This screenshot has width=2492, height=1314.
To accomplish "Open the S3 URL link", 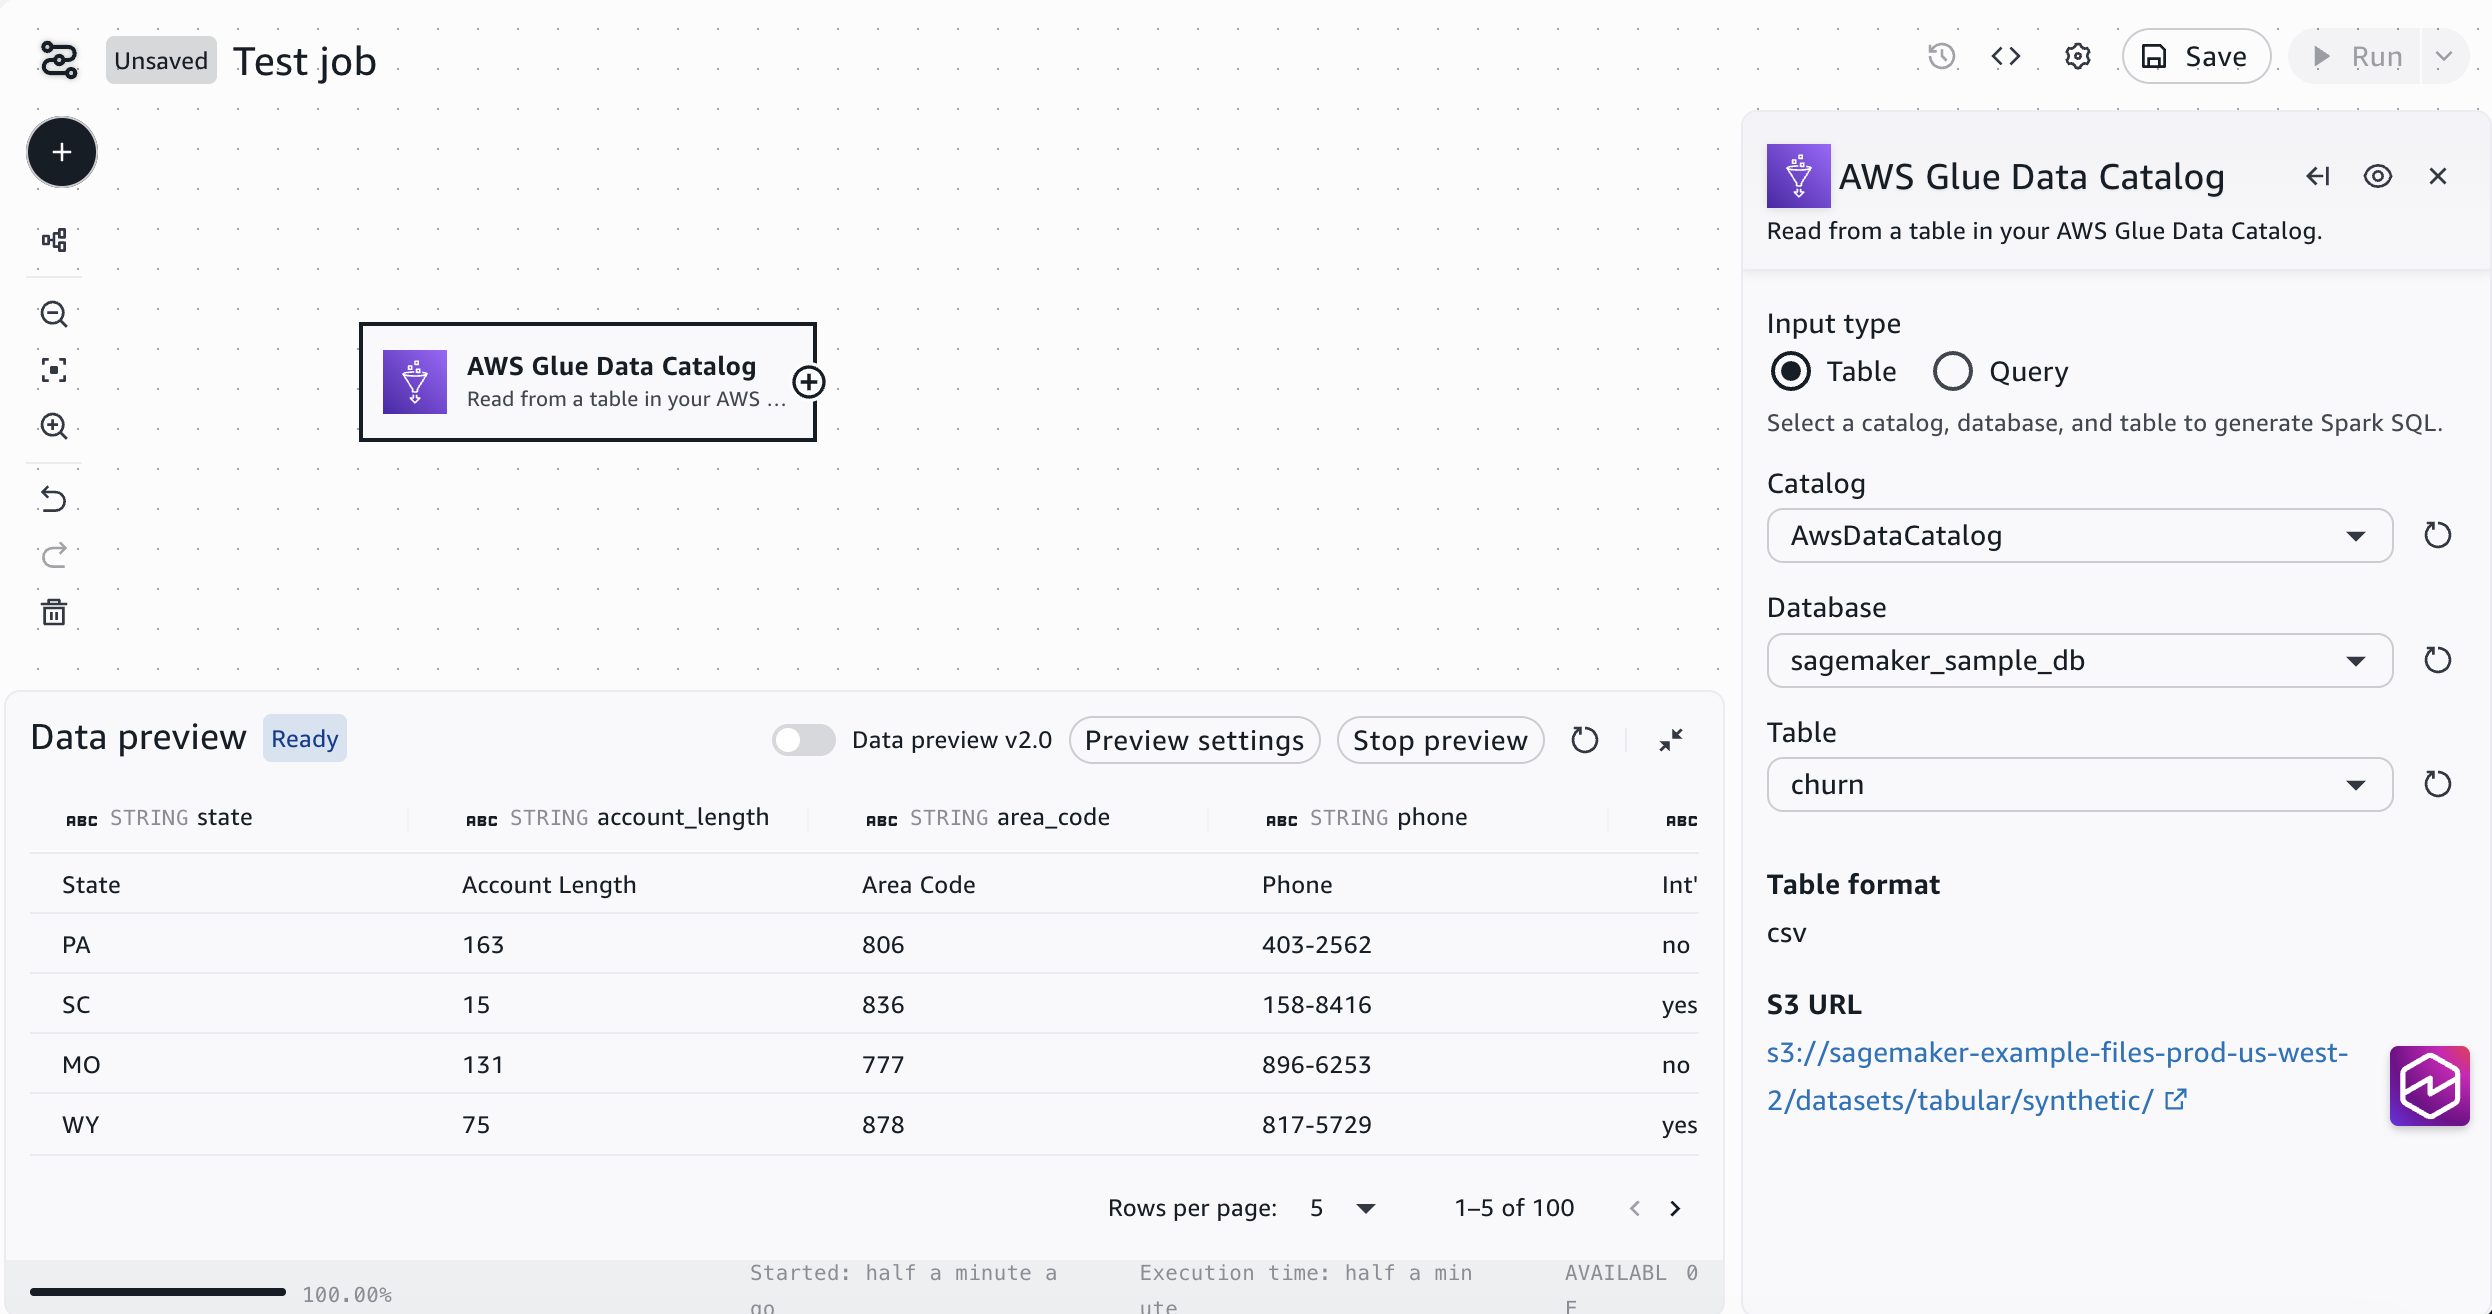I will pyautogui.click(x=2057, y=1076).
